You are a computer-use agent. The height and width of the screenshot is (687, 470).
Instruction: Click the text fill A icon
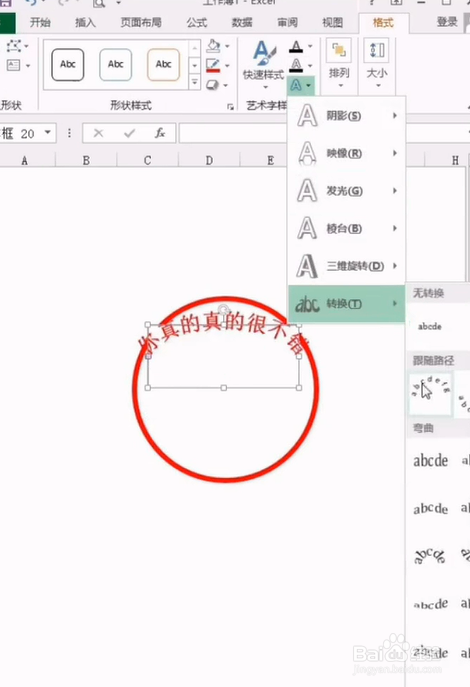pos(297,46)
